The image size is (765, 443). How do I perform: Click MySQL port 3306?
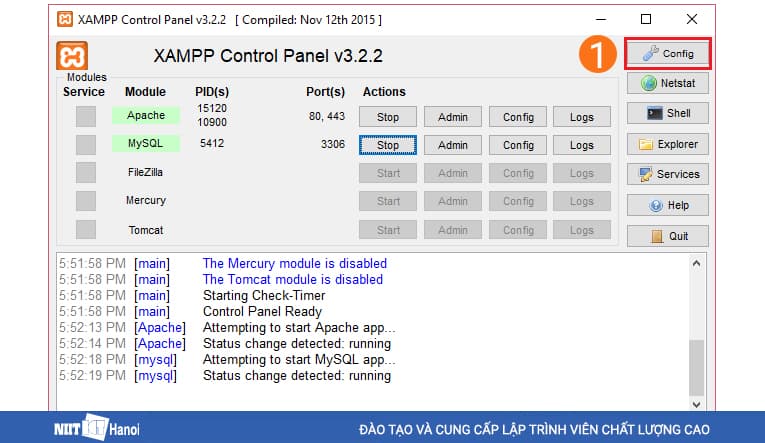333,144
